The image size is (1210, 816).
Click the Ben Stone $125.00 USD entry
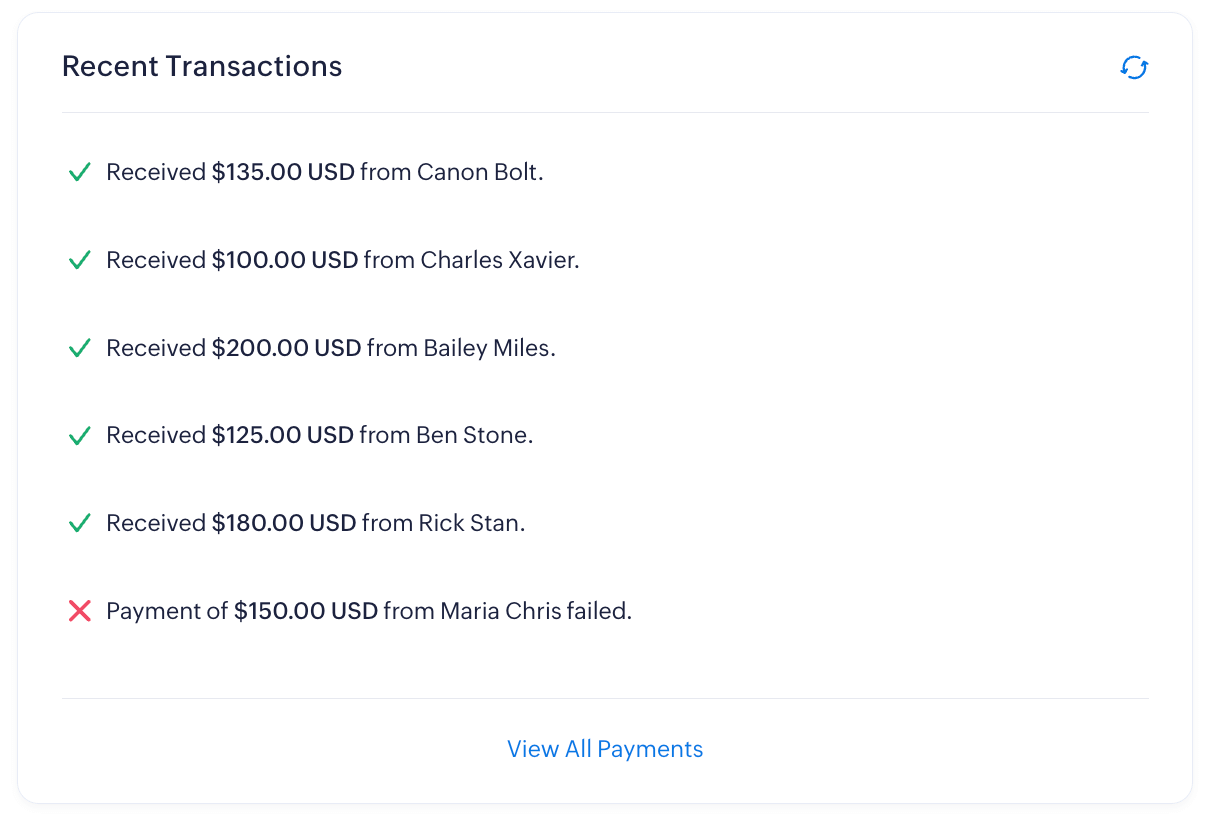point(320,435)
